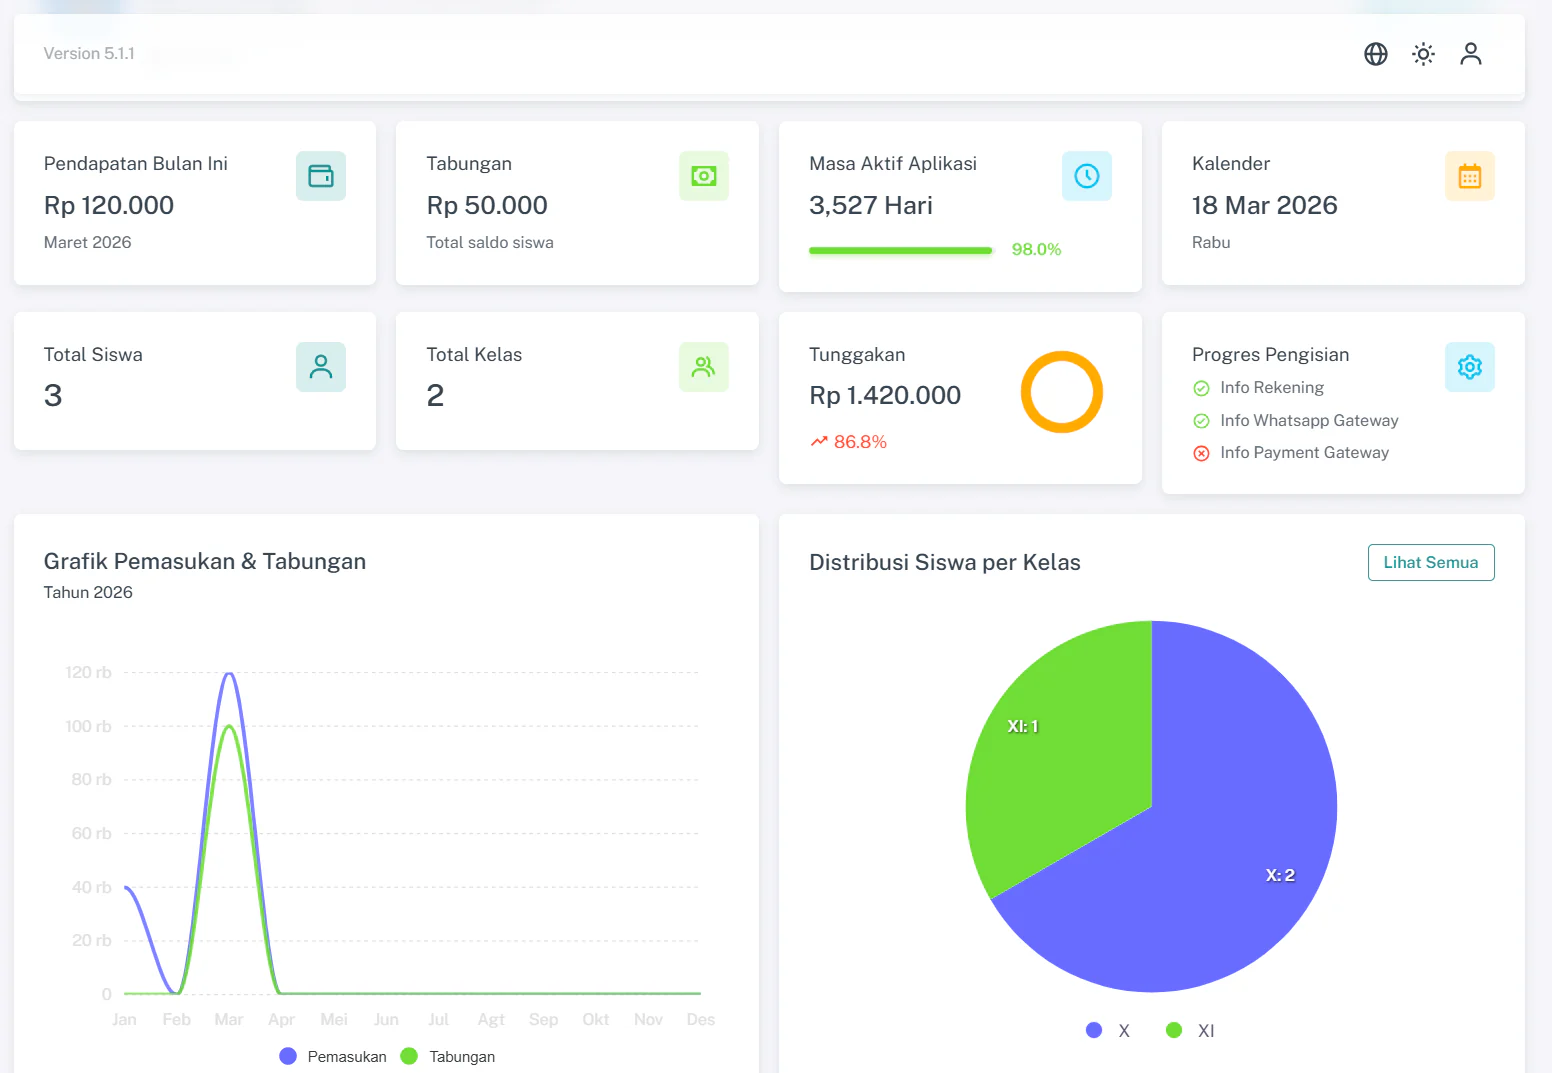Click the Rp 120.000 income value

(x=109, y=205)
